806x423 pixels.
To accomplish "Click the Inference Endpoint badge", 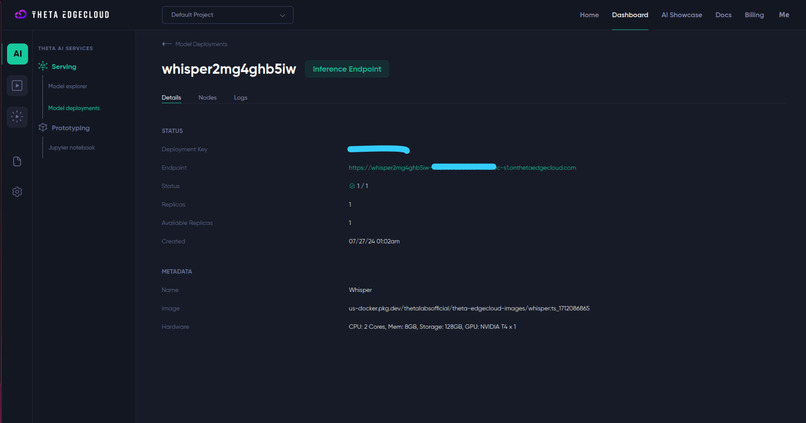I will (347, 69).
